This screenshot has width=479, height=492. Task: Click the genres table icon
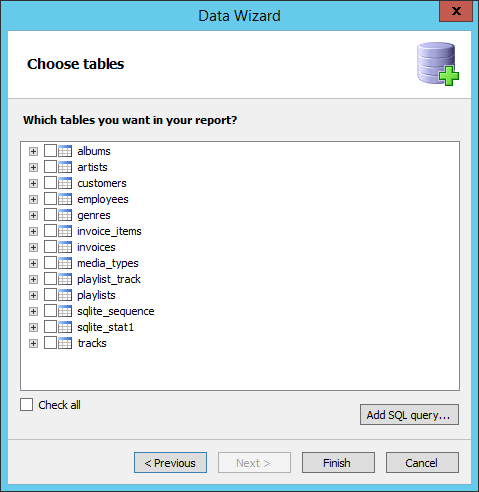point(65,215)
